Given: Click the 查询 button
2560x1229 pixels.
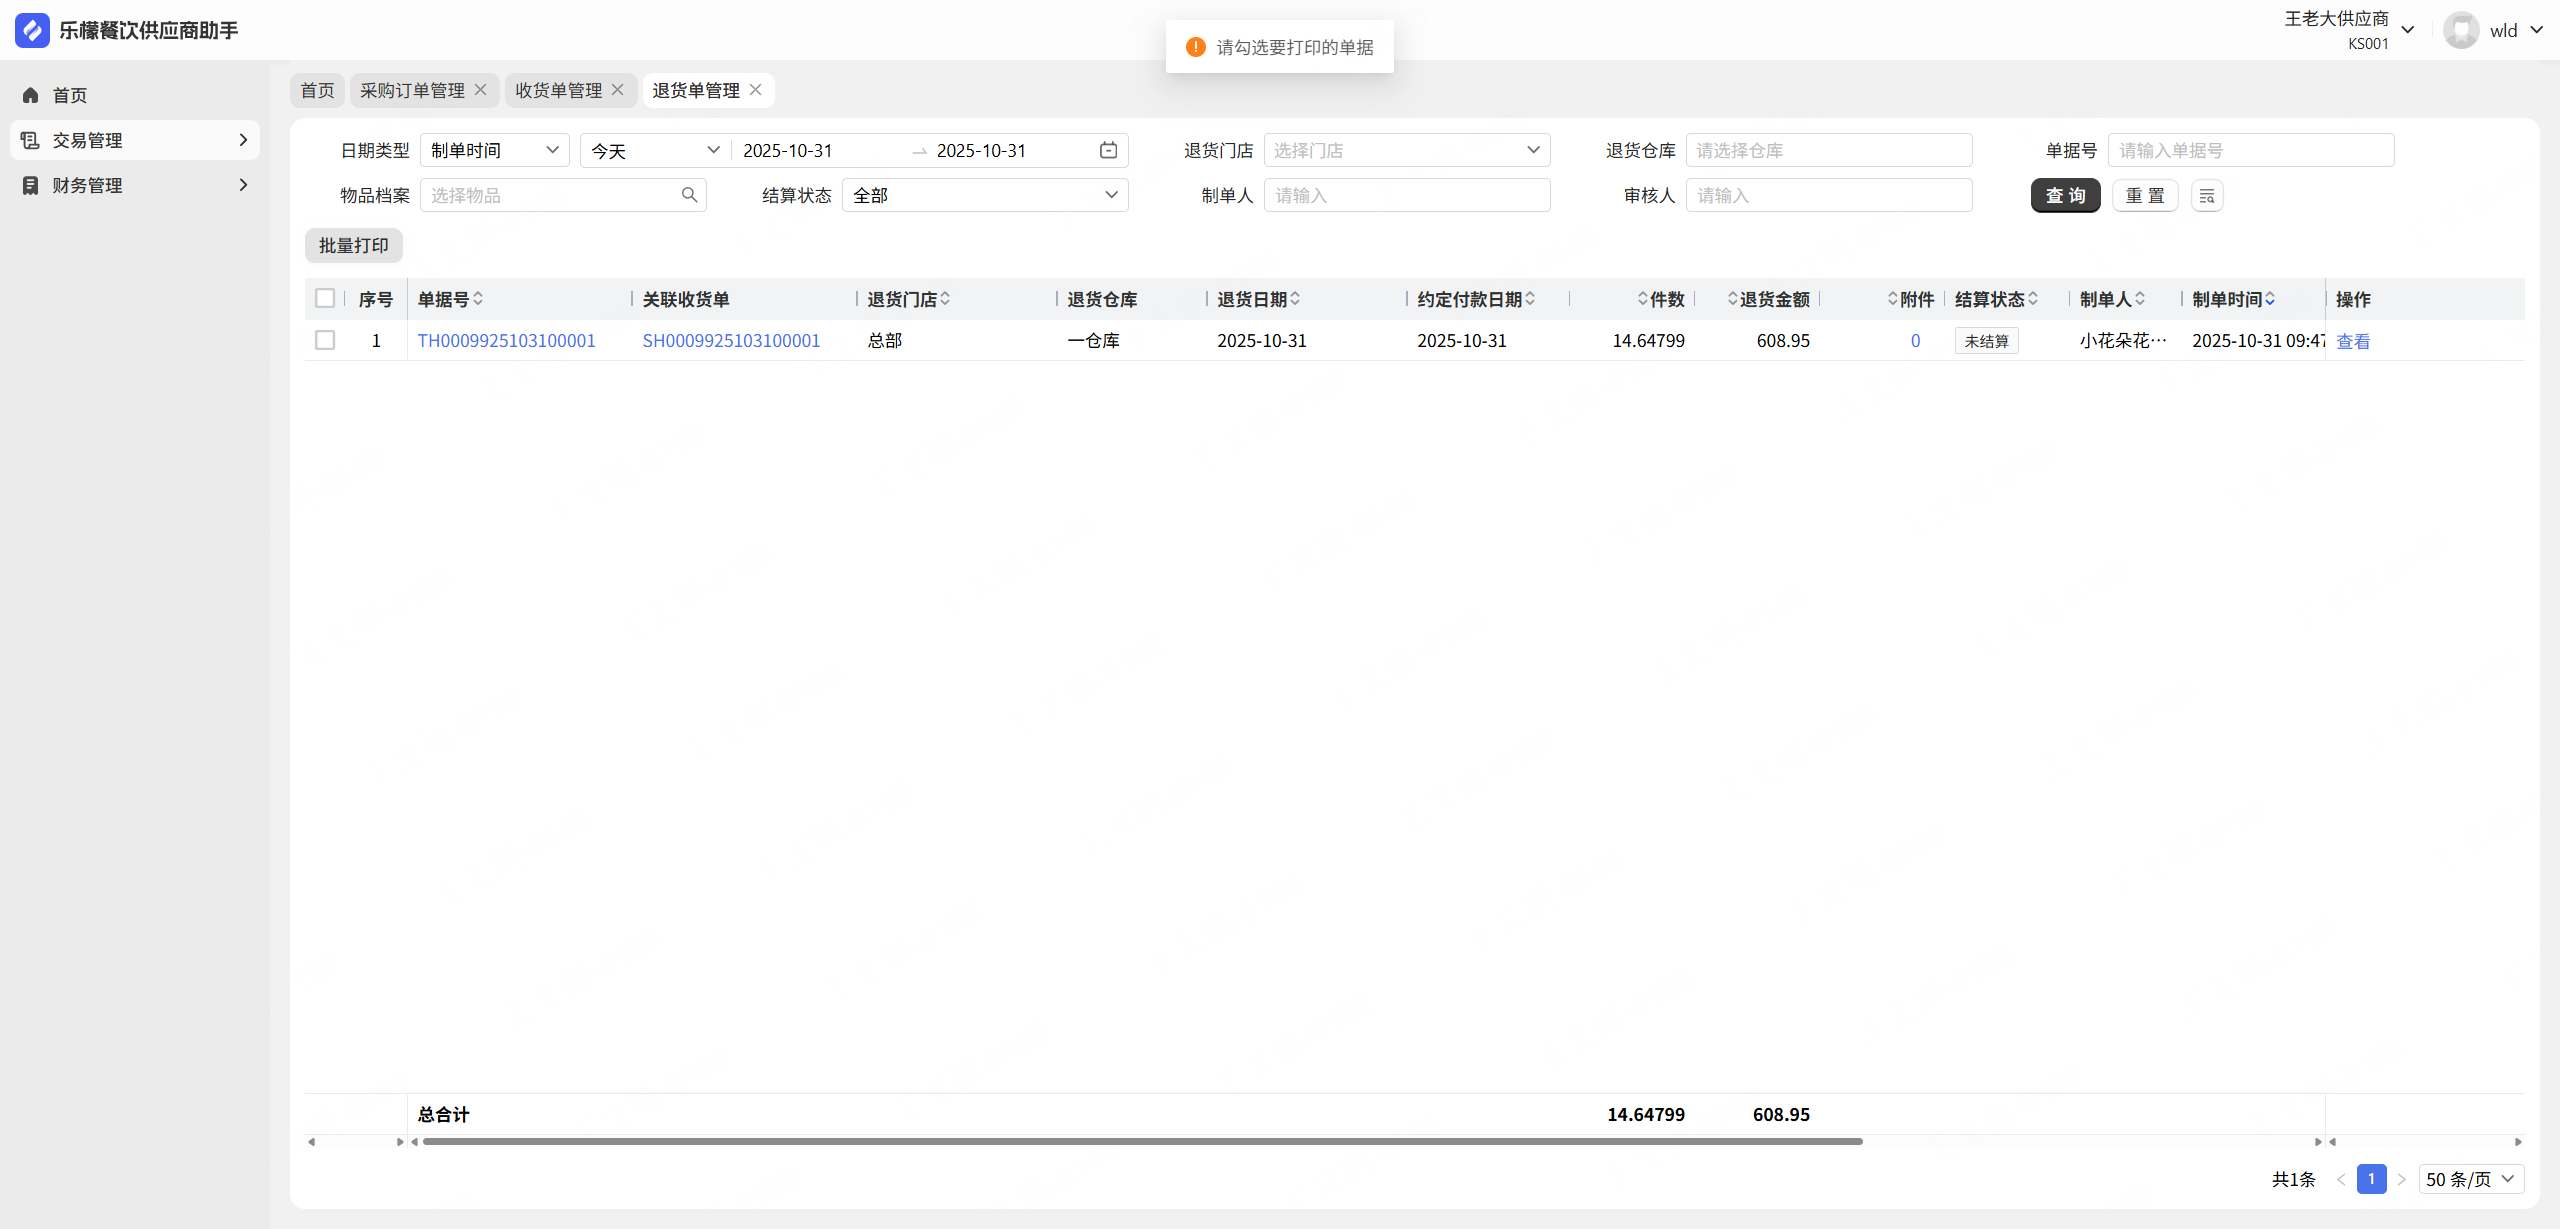Looking at the screenshot, I should pos(2065,196).
